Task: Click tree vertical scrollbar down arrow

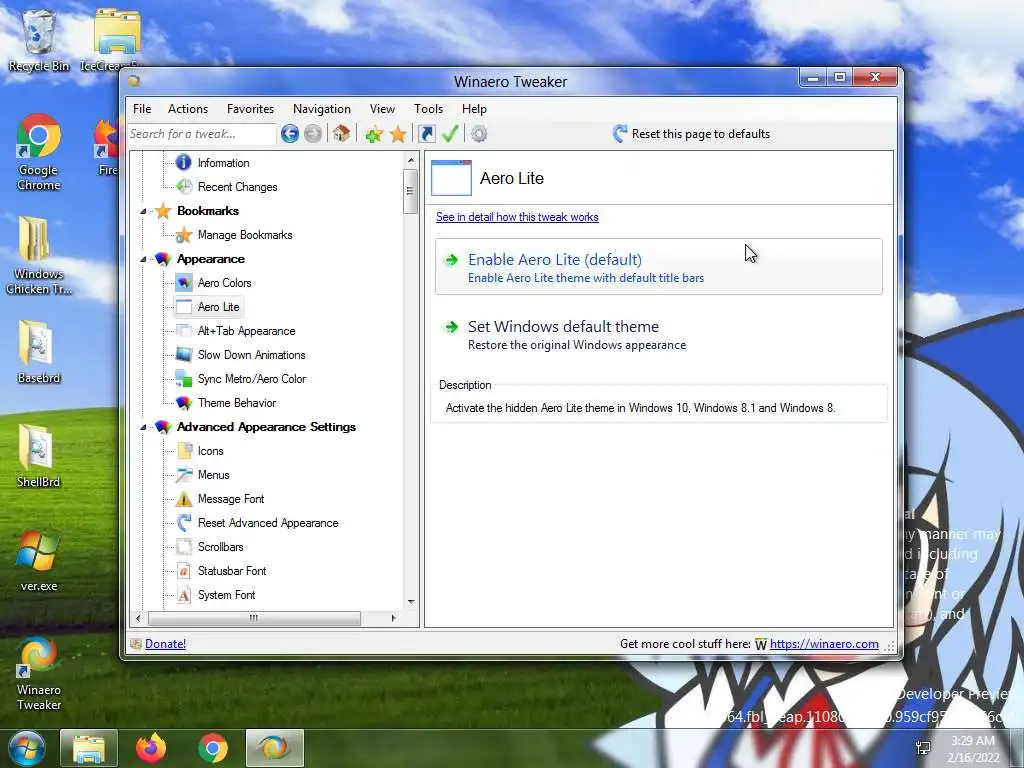Action: (411, 601)
